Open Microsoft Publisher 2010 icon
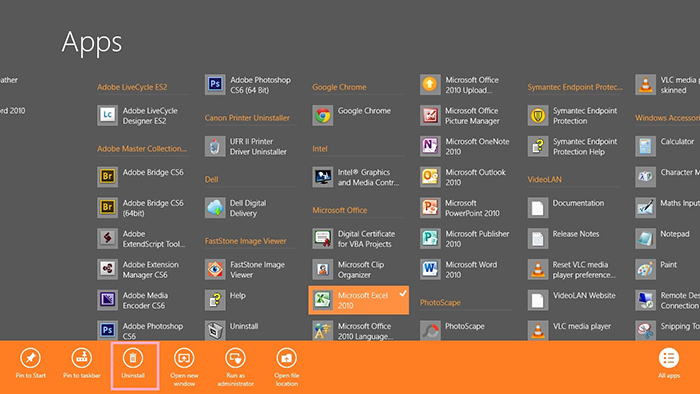 point(430,238)
